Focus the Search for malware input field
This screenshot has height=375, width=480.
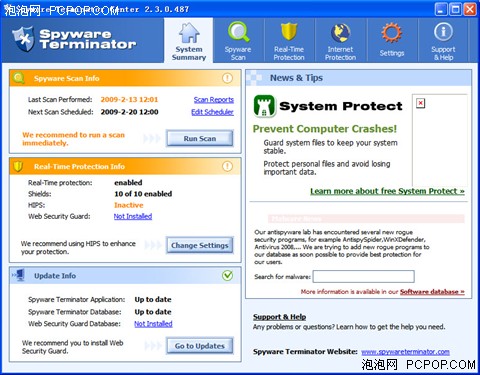coord(364,276)
